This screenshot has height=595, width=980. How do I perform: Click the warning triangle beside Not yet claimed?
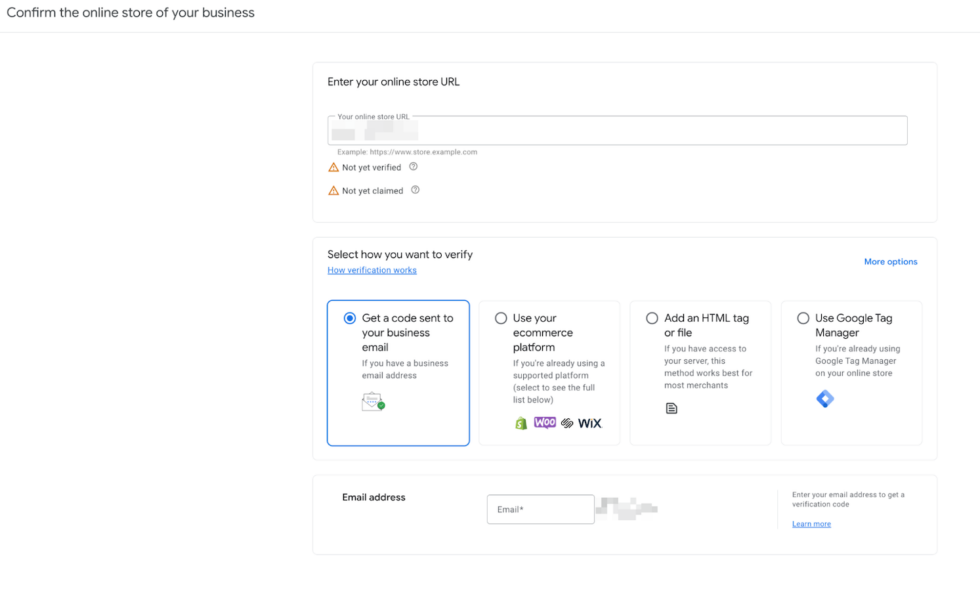click(333, 190)
